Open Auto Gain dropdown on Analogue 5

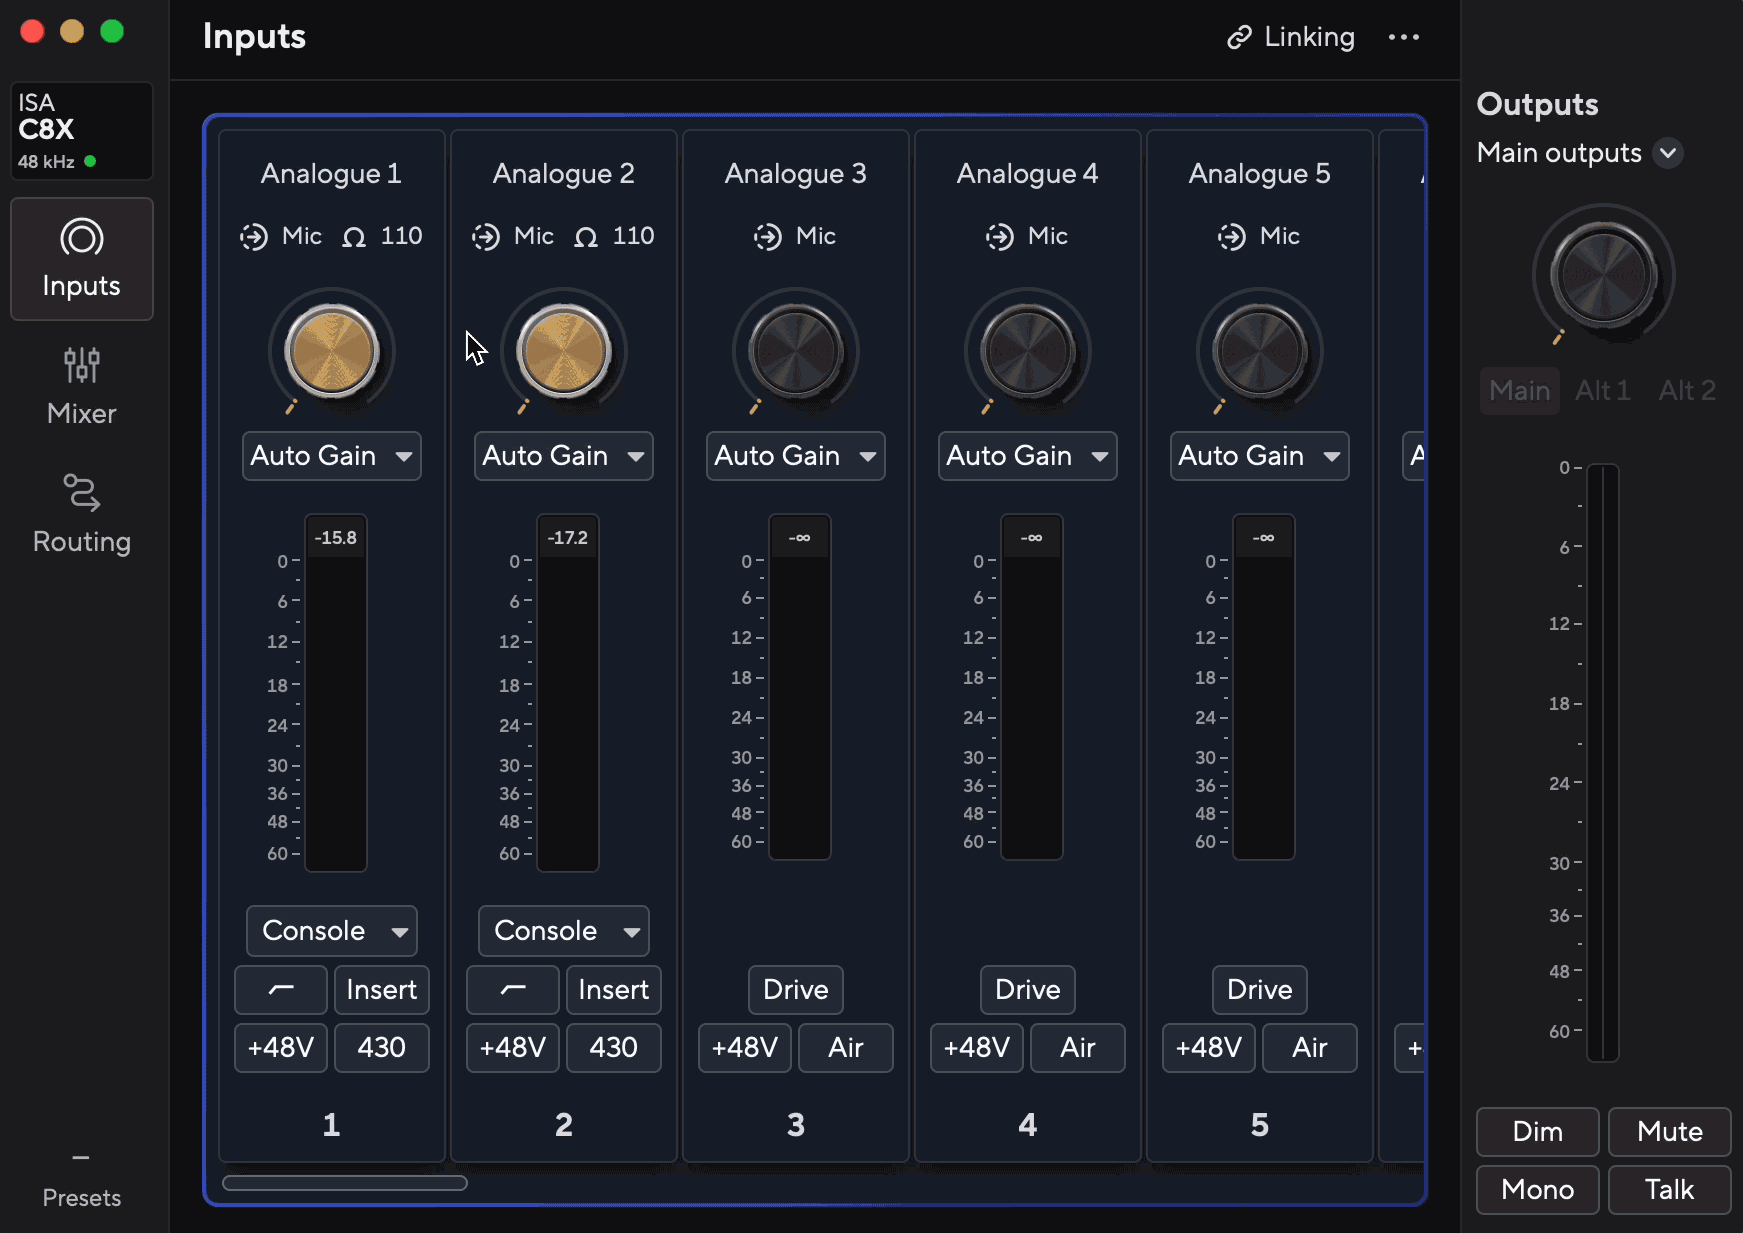pyautogui.click(x=1260, y=456)
